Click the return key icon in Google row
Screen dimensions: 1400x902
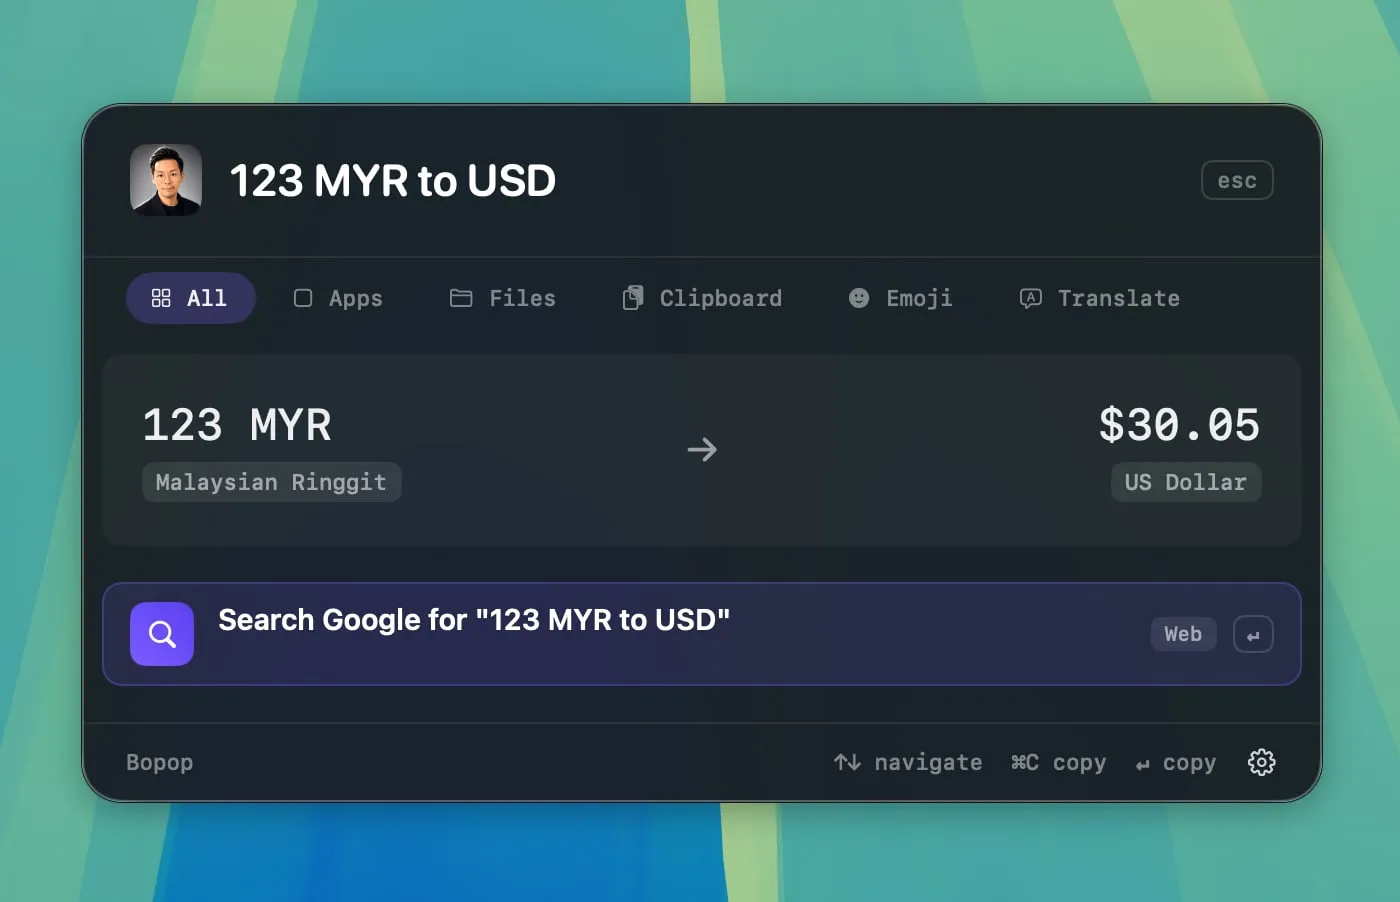click(x=1253, y=634)
